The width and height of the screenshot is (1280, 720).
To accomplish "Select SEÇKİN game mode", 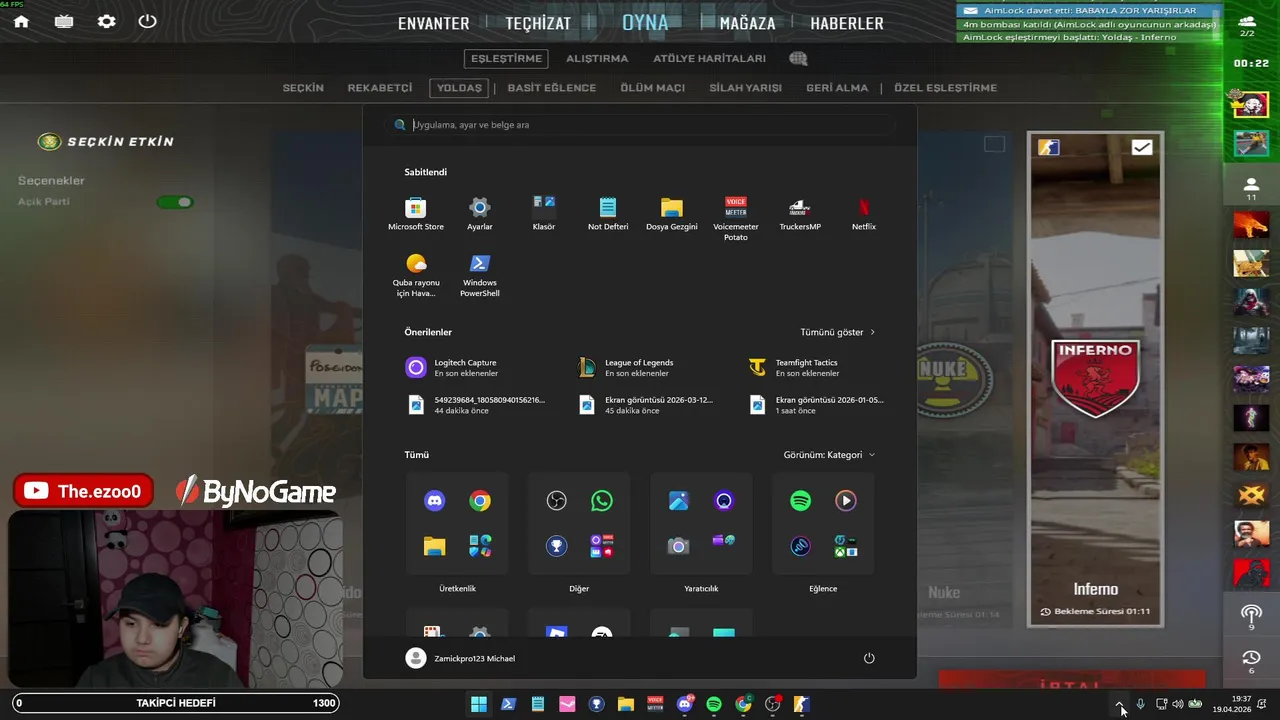I will click(303, 88).
